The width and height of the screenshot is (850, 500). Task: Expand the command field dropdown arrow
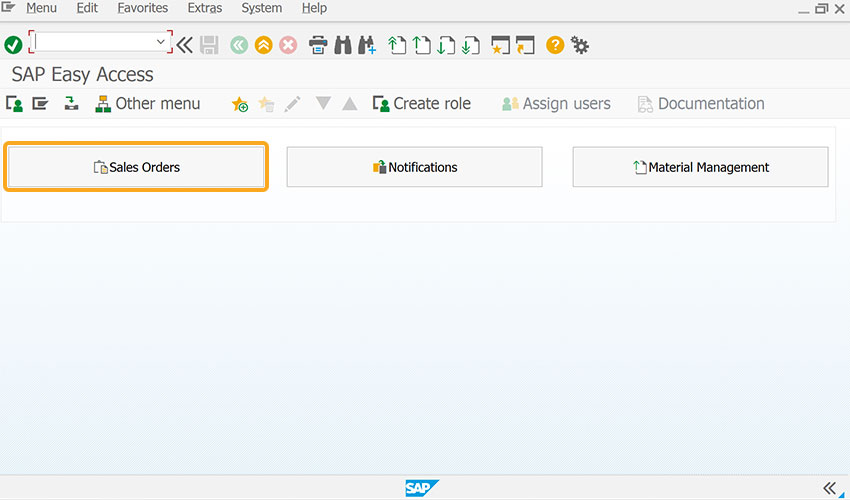tap(160, 42)
